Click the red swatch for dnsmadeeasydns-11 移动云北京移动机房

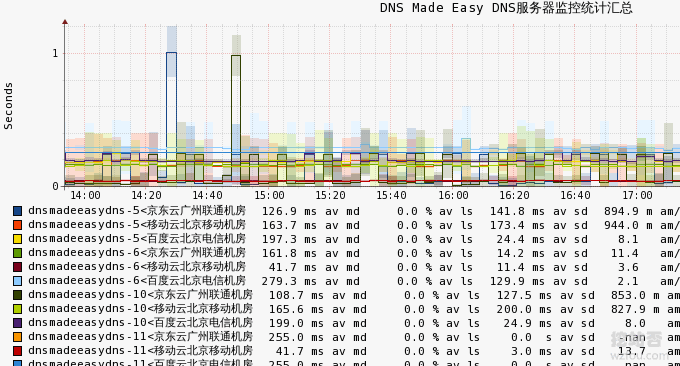click(17, 350)
